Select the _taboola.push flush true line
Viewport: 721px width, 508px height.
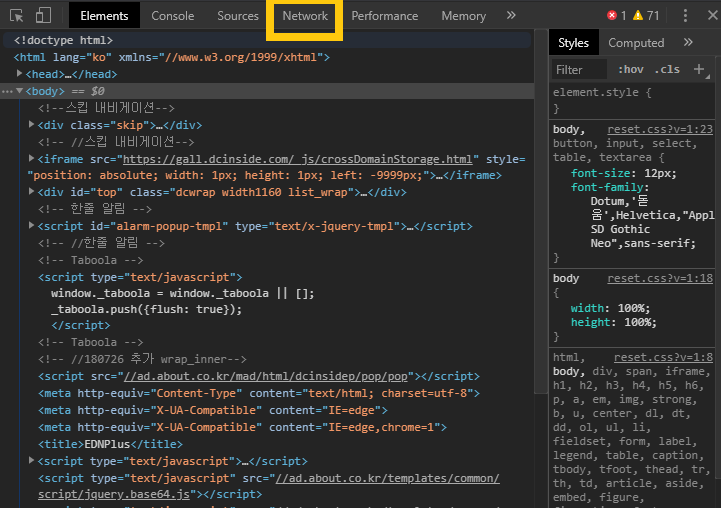(146, 309)
